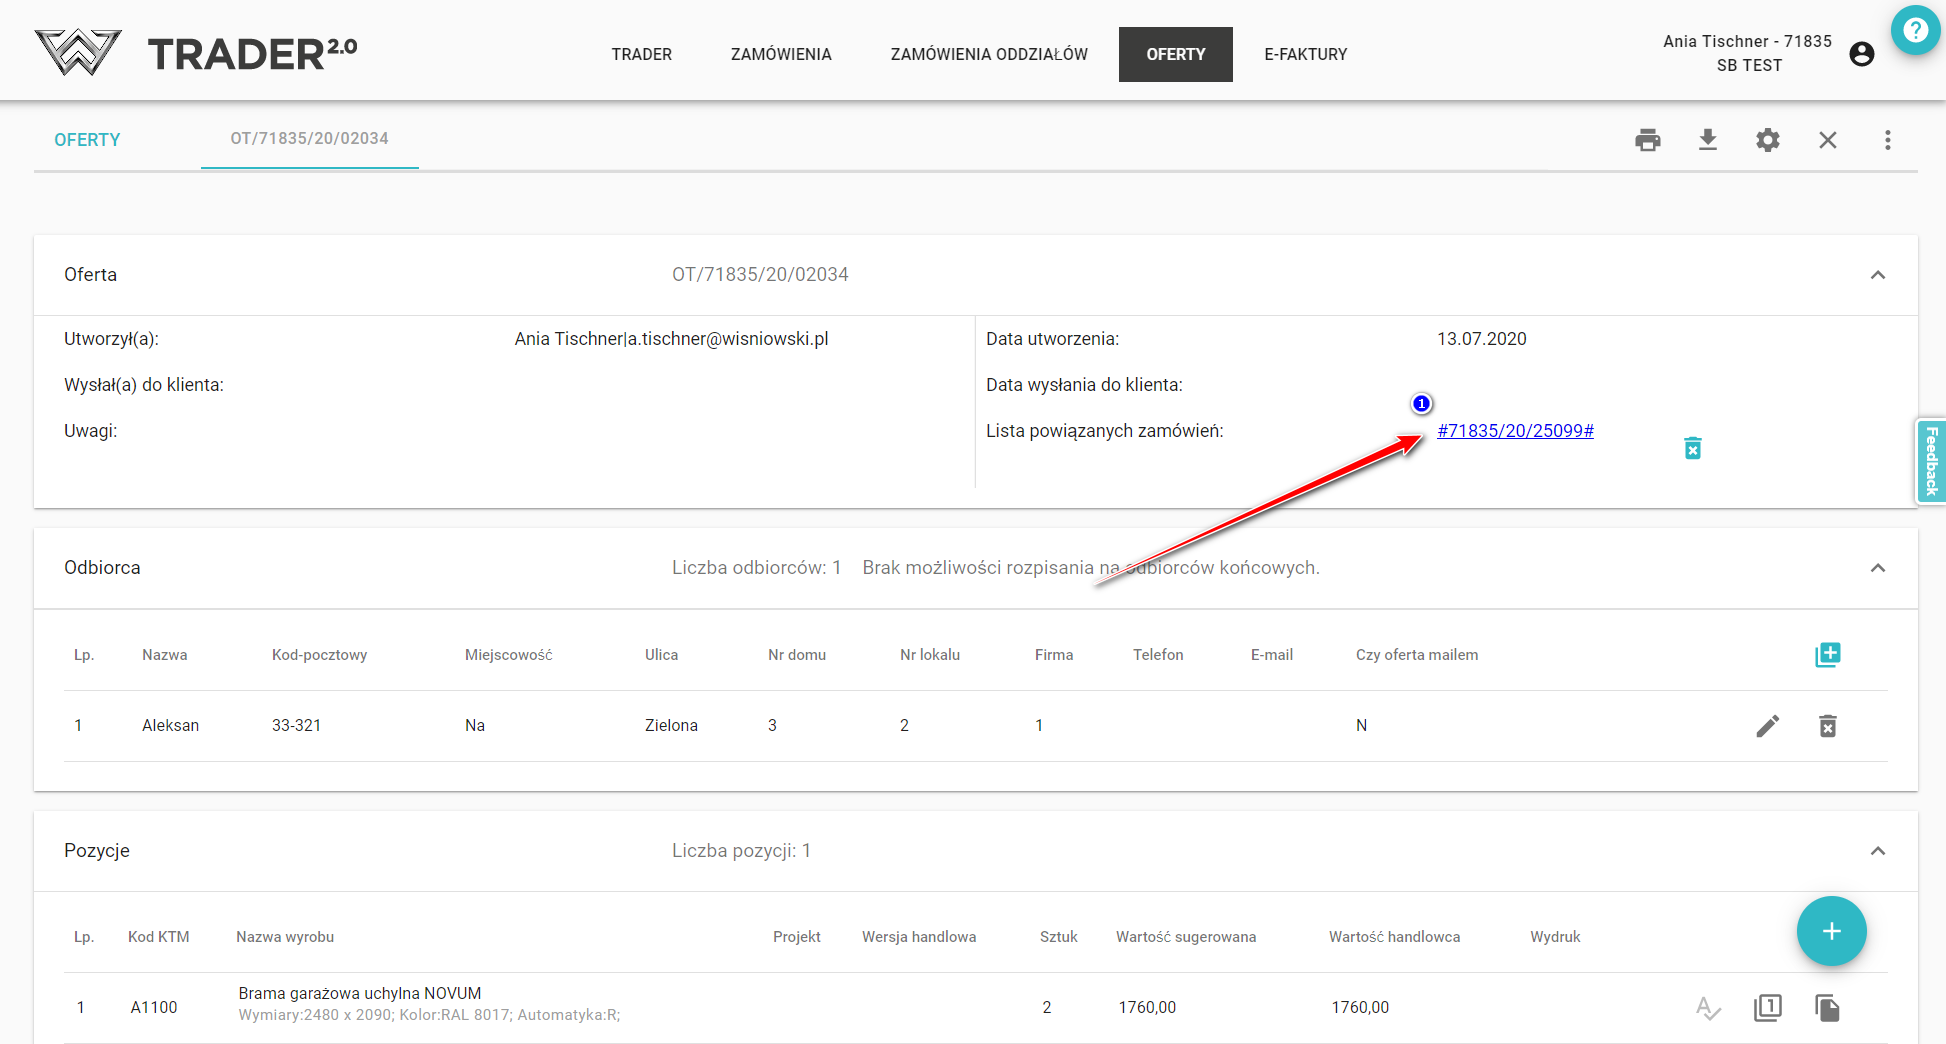Open the ZAMÓWIENIA menu
The width and height of the screenshot is (1946, 1044).
tap(780, 54)
